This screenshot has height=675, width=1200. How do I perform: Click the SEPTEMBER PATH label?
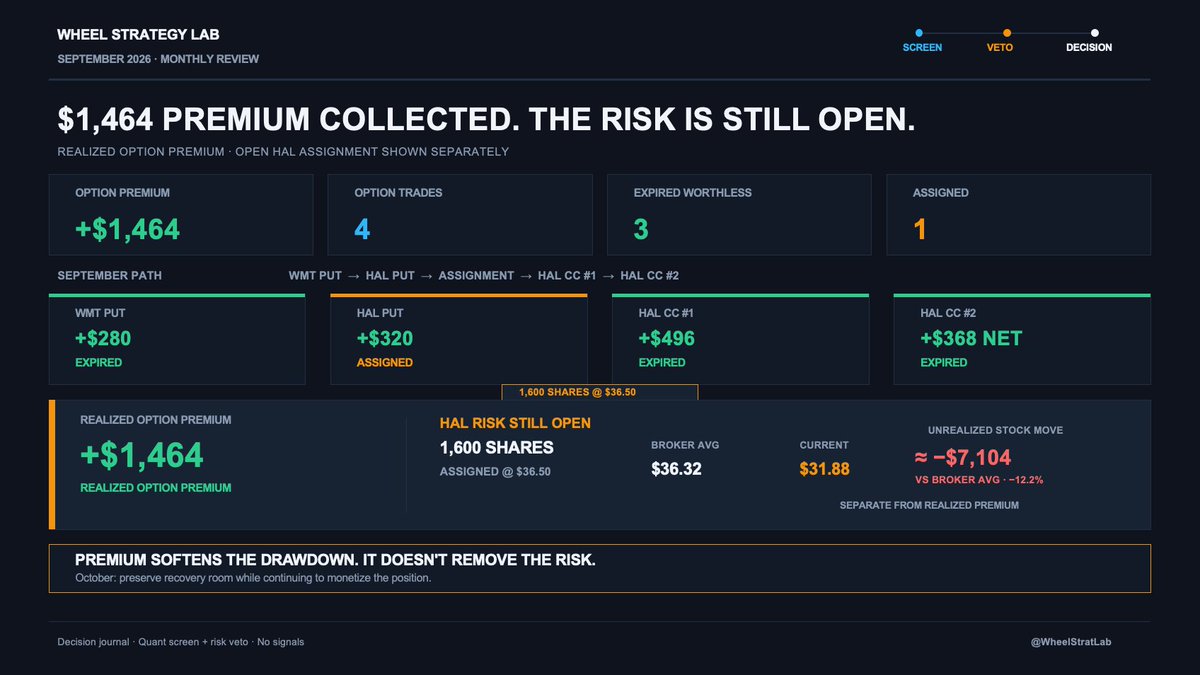[110, 275]
